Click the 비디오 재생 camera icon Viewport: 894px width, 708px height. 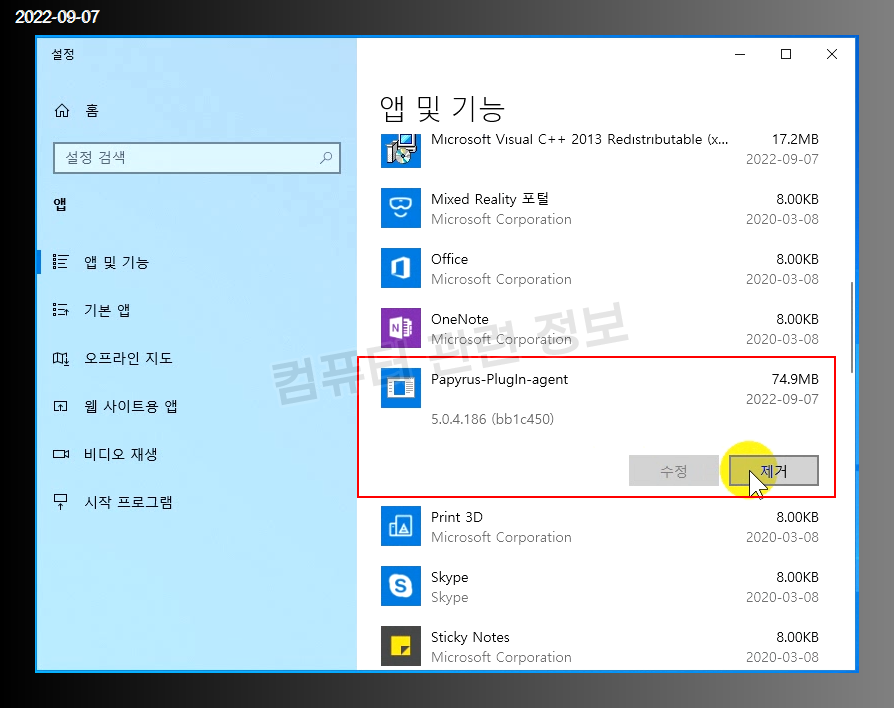click(60, 454)
